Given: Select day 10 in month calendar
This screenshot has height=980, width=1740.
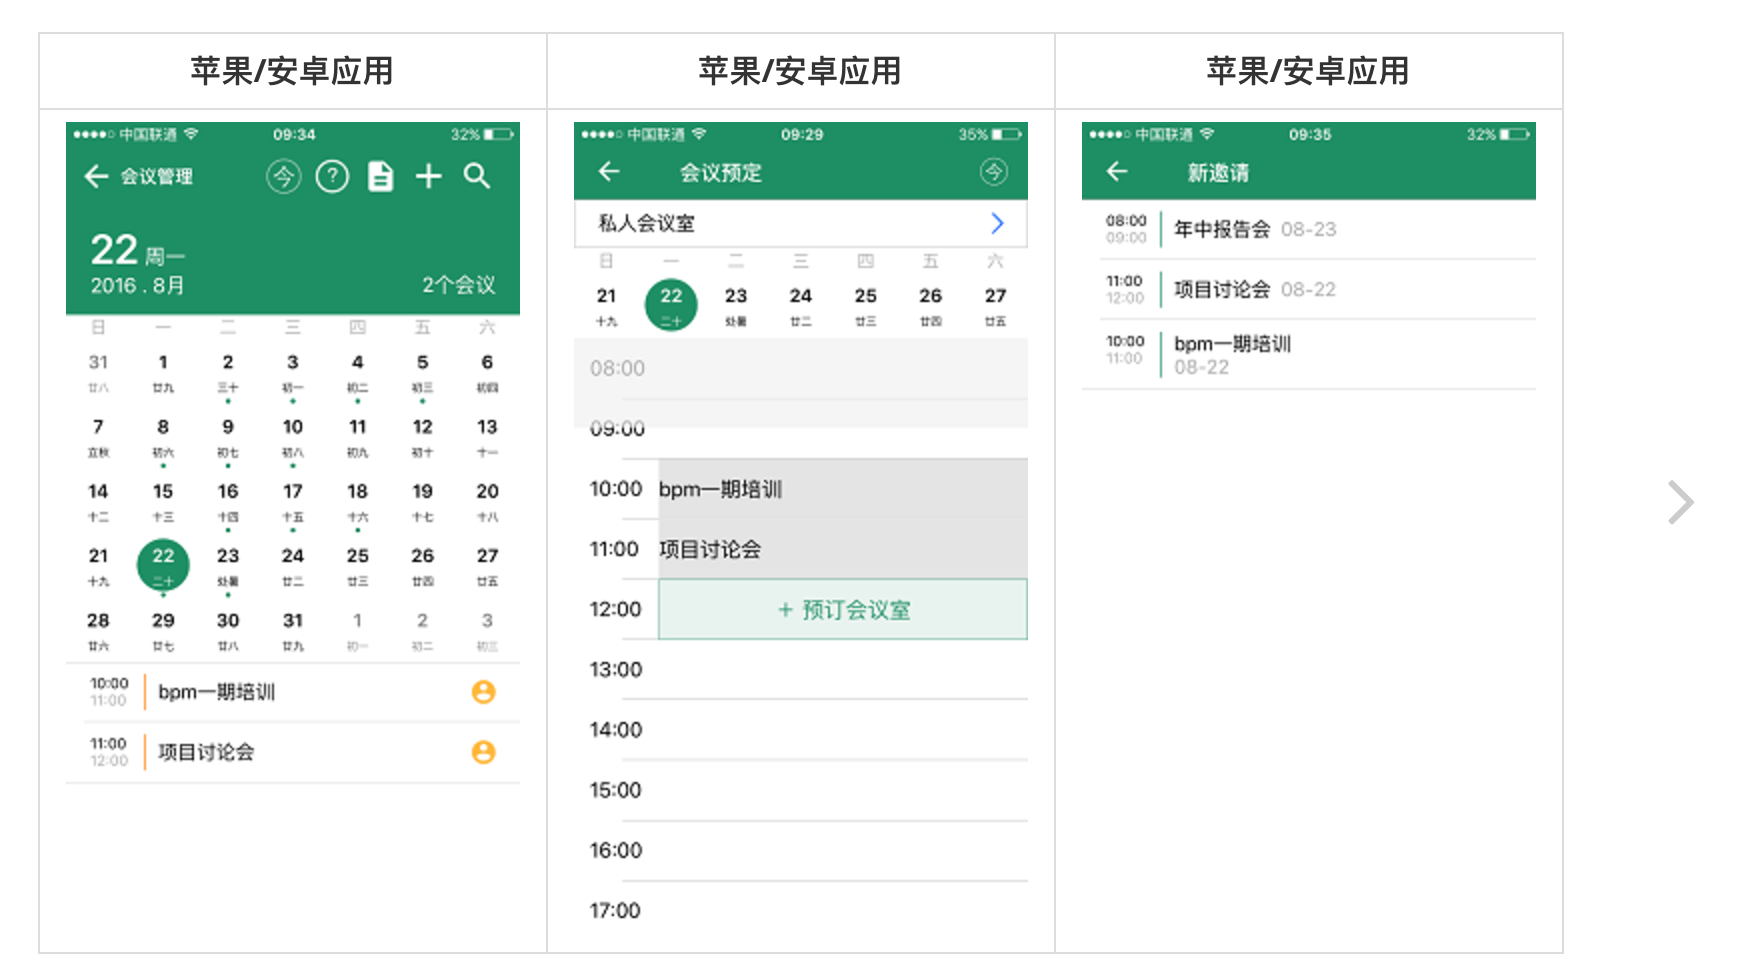Looking at the screenshot, I should [293, 437].
